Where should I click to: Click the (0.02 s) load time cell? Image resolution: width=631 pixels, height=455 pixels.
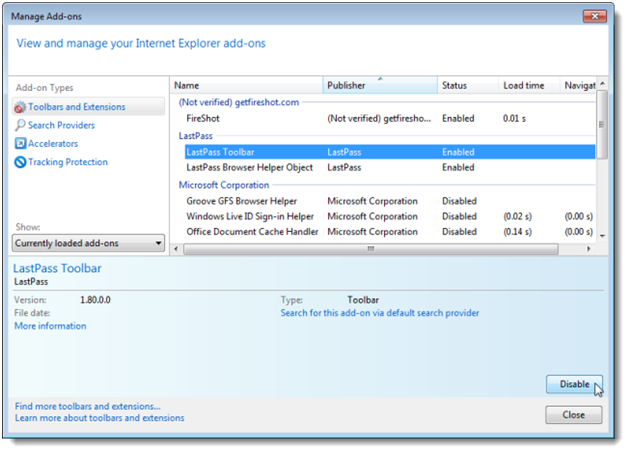pyautogui.click(x=518, y=216)
